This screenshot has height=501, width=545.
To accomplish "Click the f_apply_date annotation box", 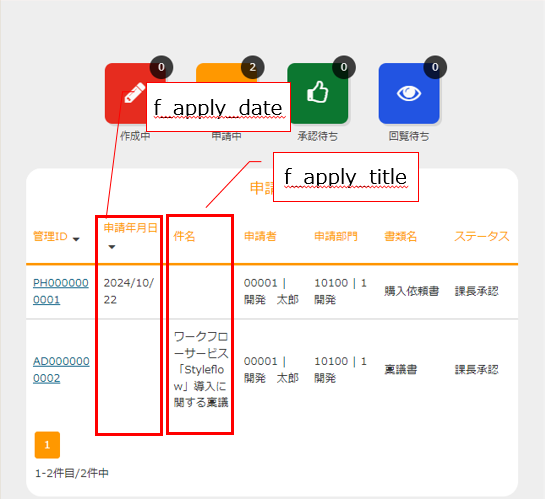I will click(x=218, y=107).
